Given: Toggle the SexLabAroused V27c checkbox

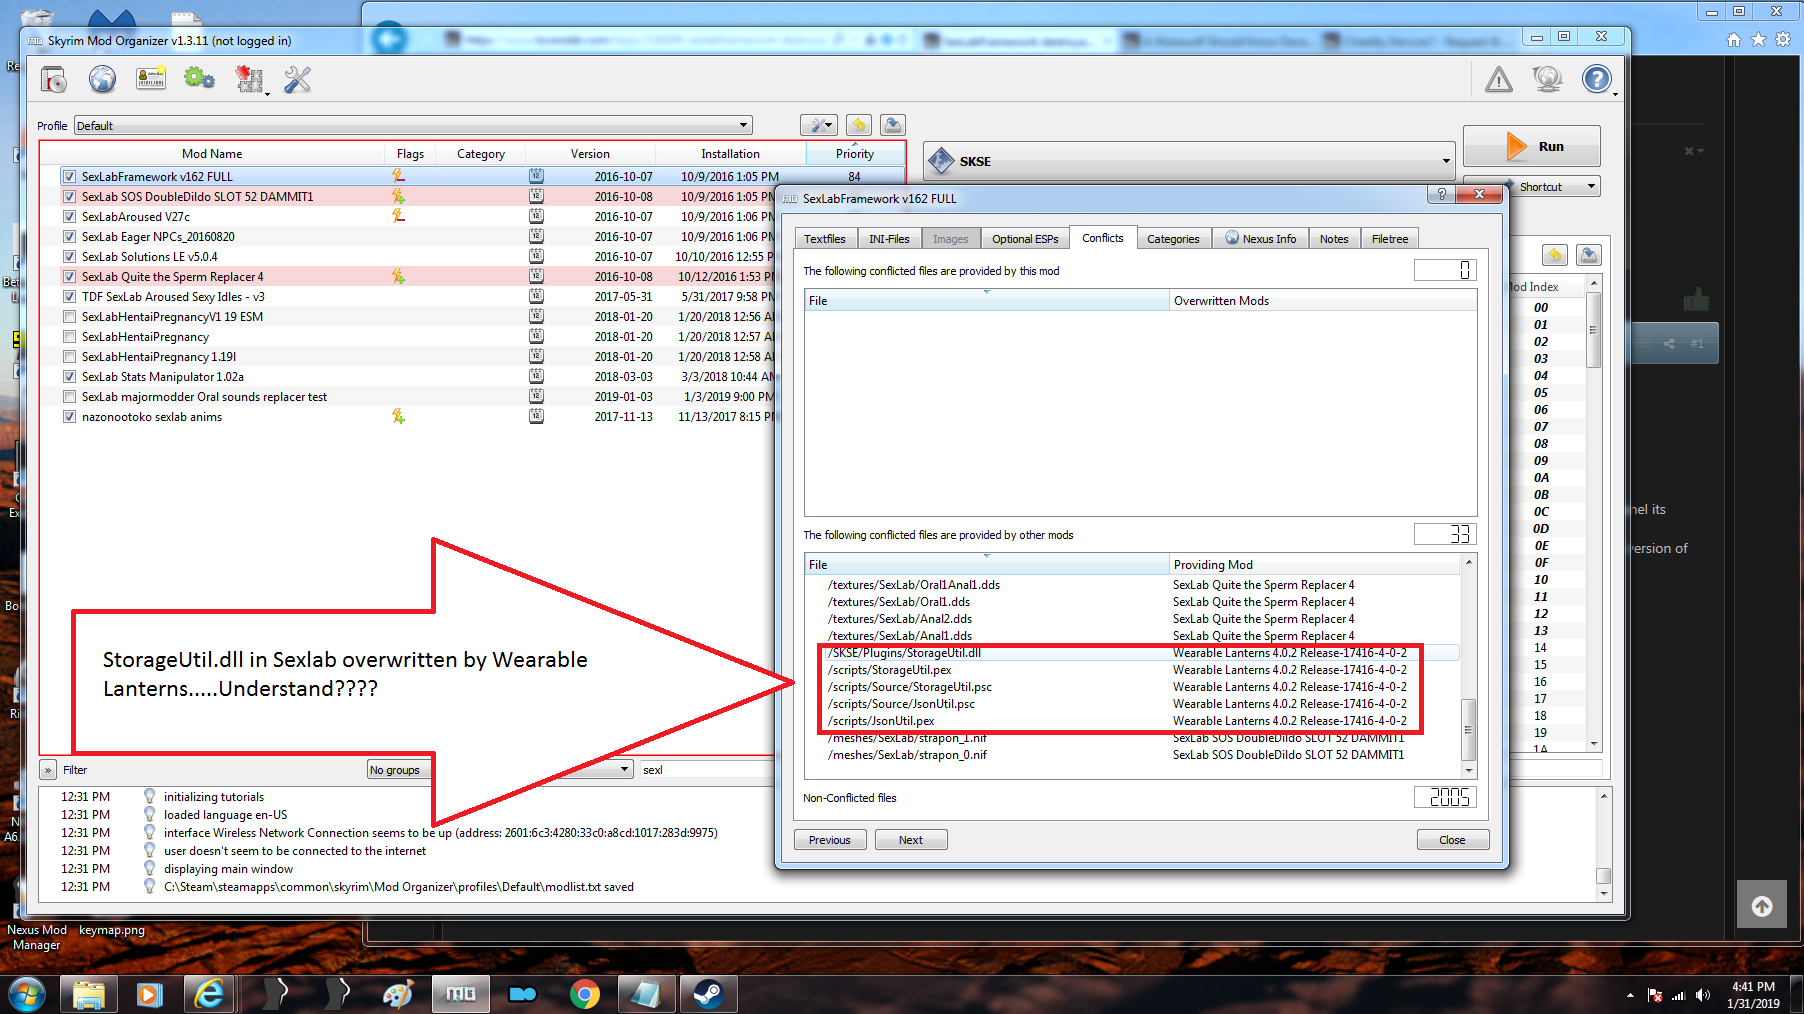Looking at the screenshot, I should (69, 216).
